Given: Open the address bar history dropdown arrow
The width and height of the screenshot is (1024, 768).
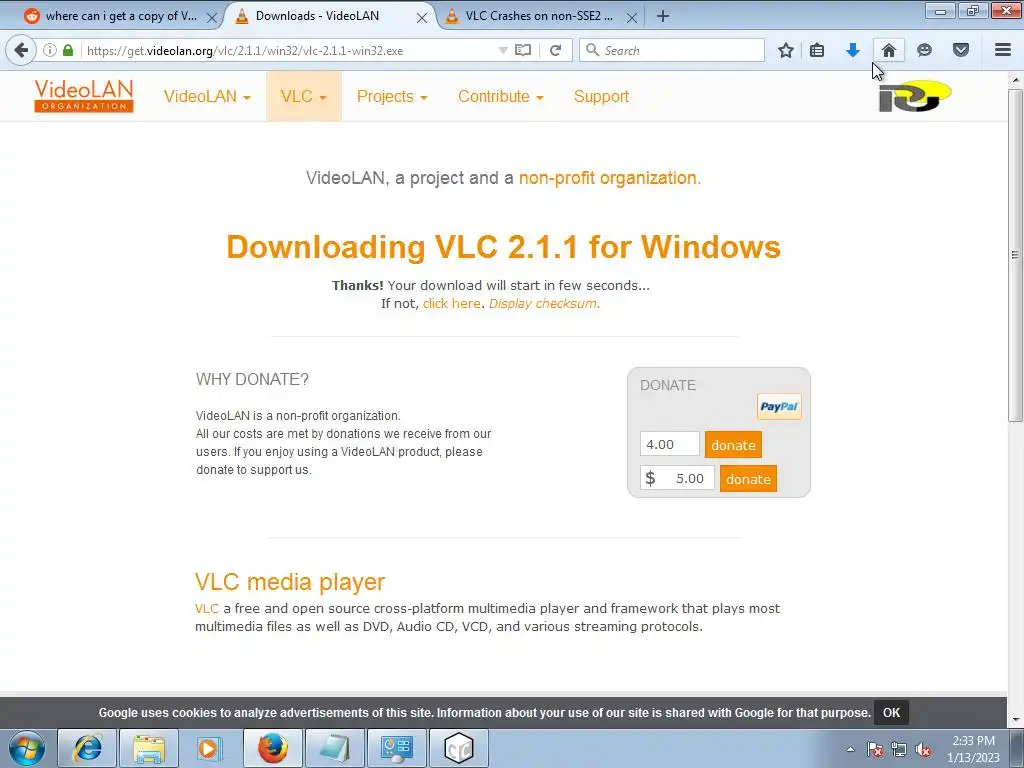Looking at the screenshot, I should pos(503,50).
